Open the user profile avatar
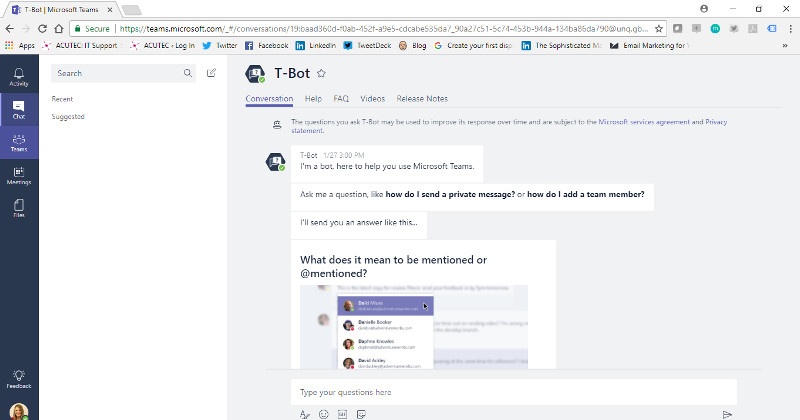800x420 pixels. (x=19, y=411)
